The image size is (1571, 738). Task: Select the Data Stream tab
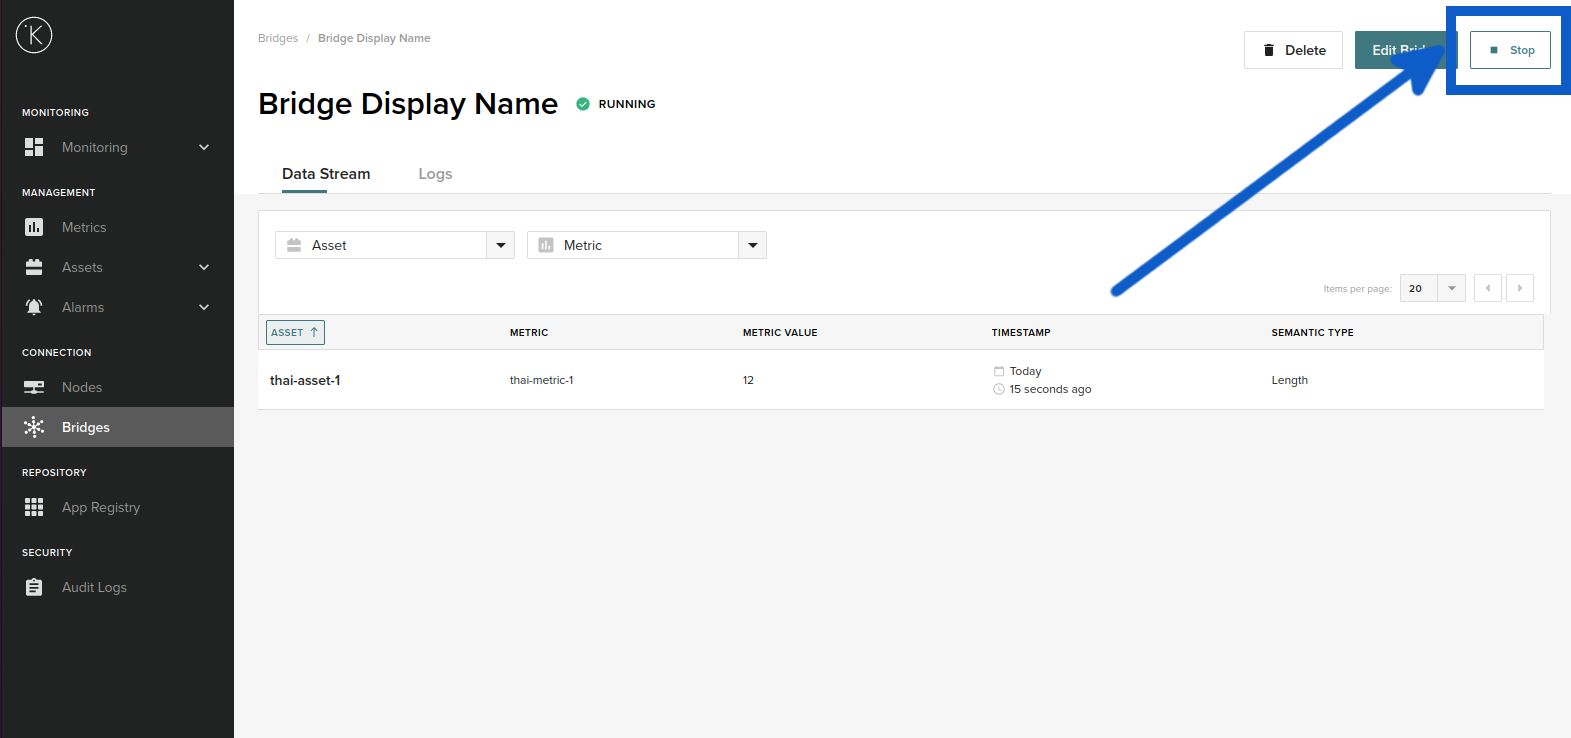(x=326, y=174)
